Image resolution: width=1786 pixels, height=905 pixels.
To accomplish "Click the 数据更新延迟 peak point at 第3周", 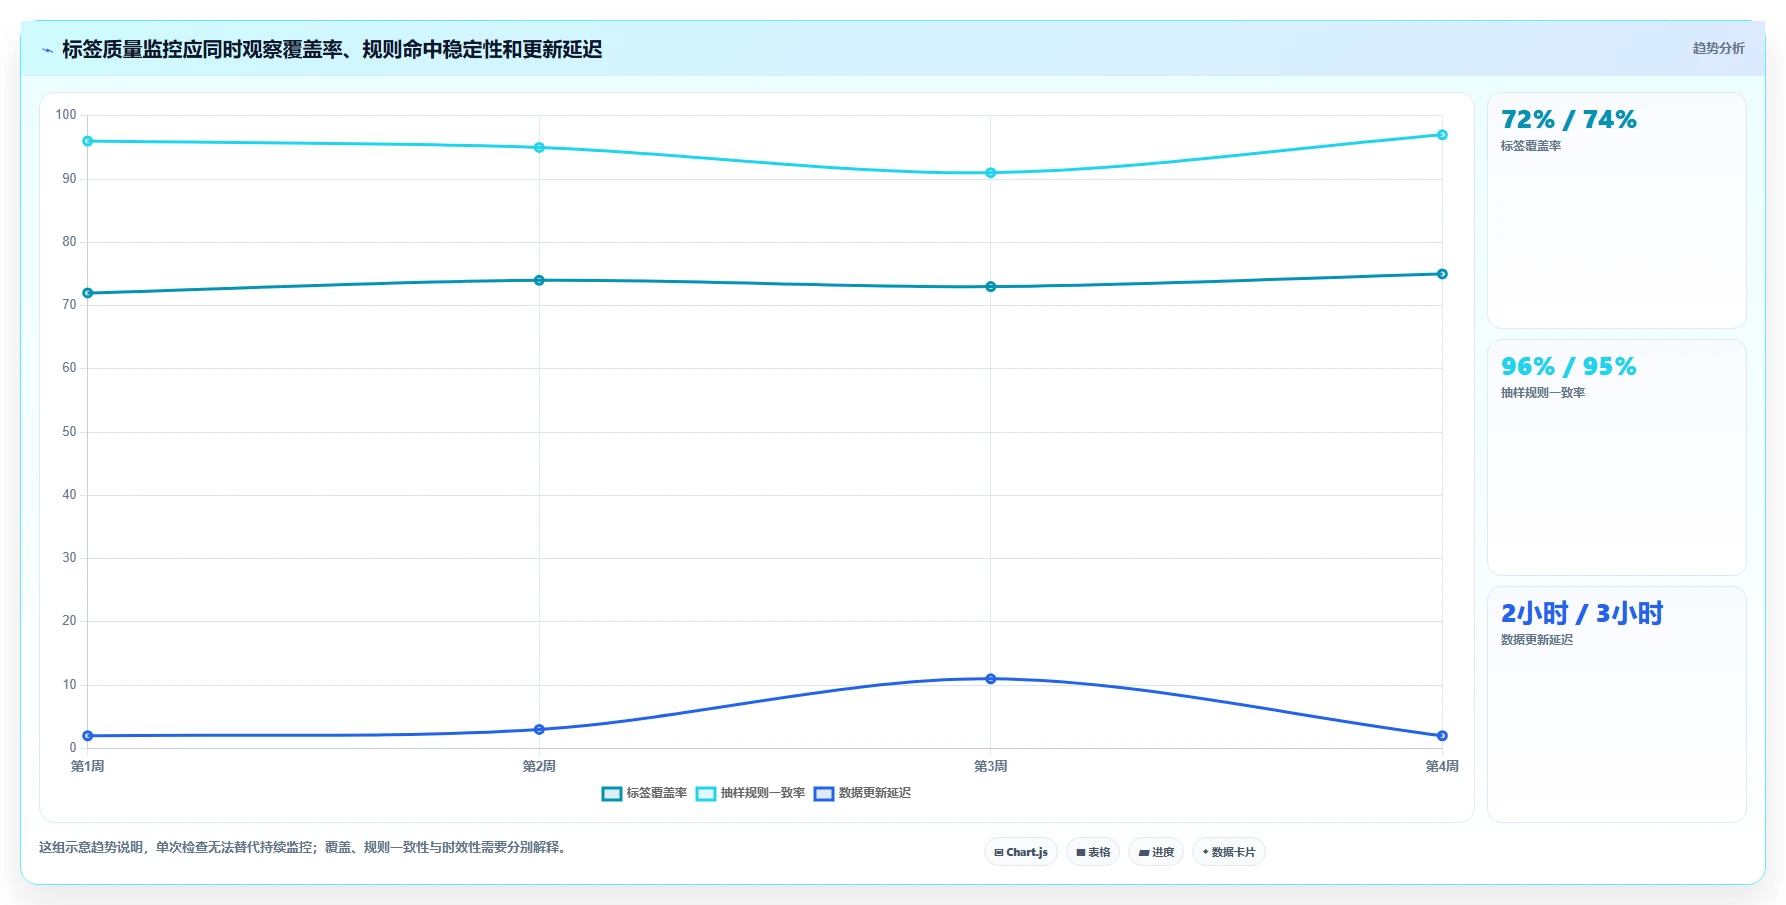I will coord(991,679).
